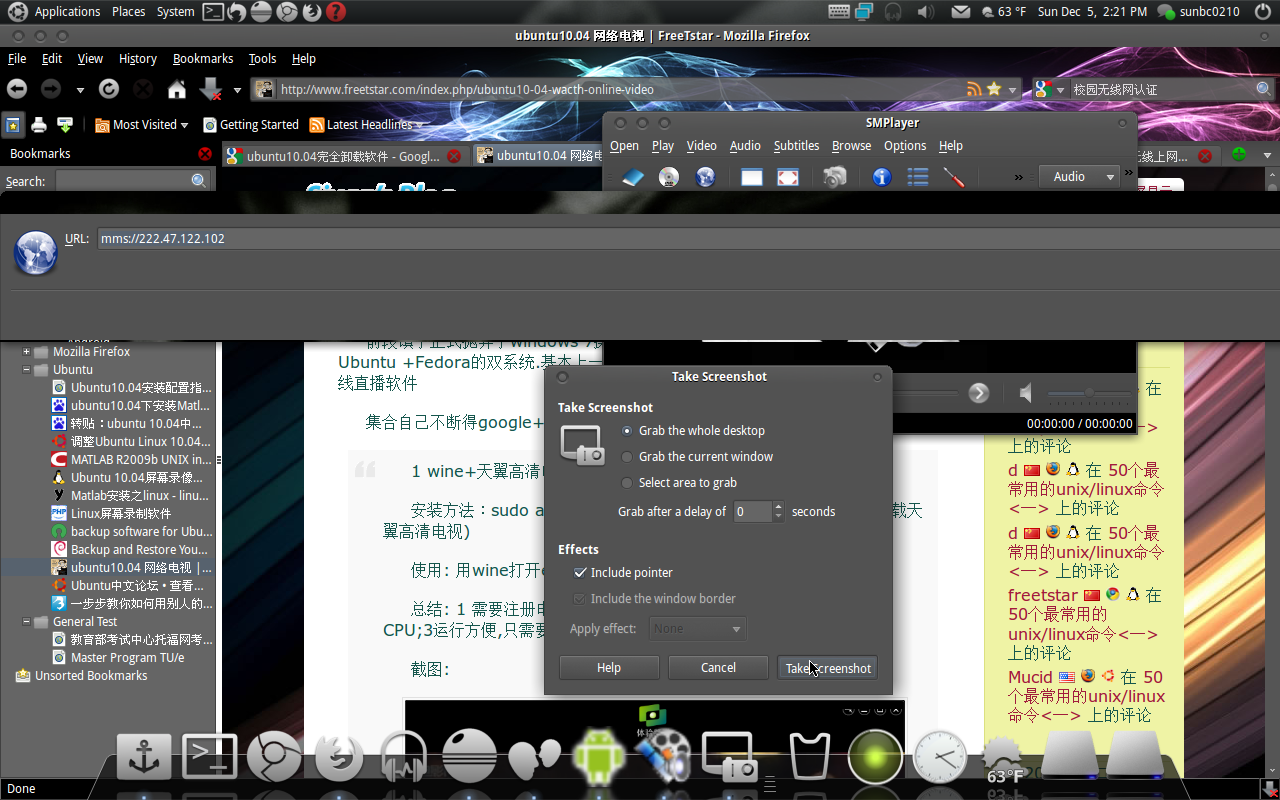Open the back/forward history dropdown arrow
Image resolution: width=1280 pixels, height=800 pixels.
coord(80,89)
